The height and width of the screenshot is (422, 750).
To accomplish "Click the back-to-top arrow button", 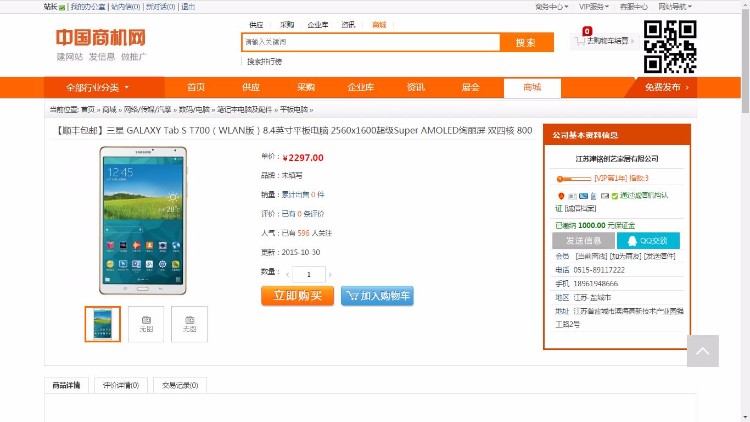I will [x=703, y=351].
